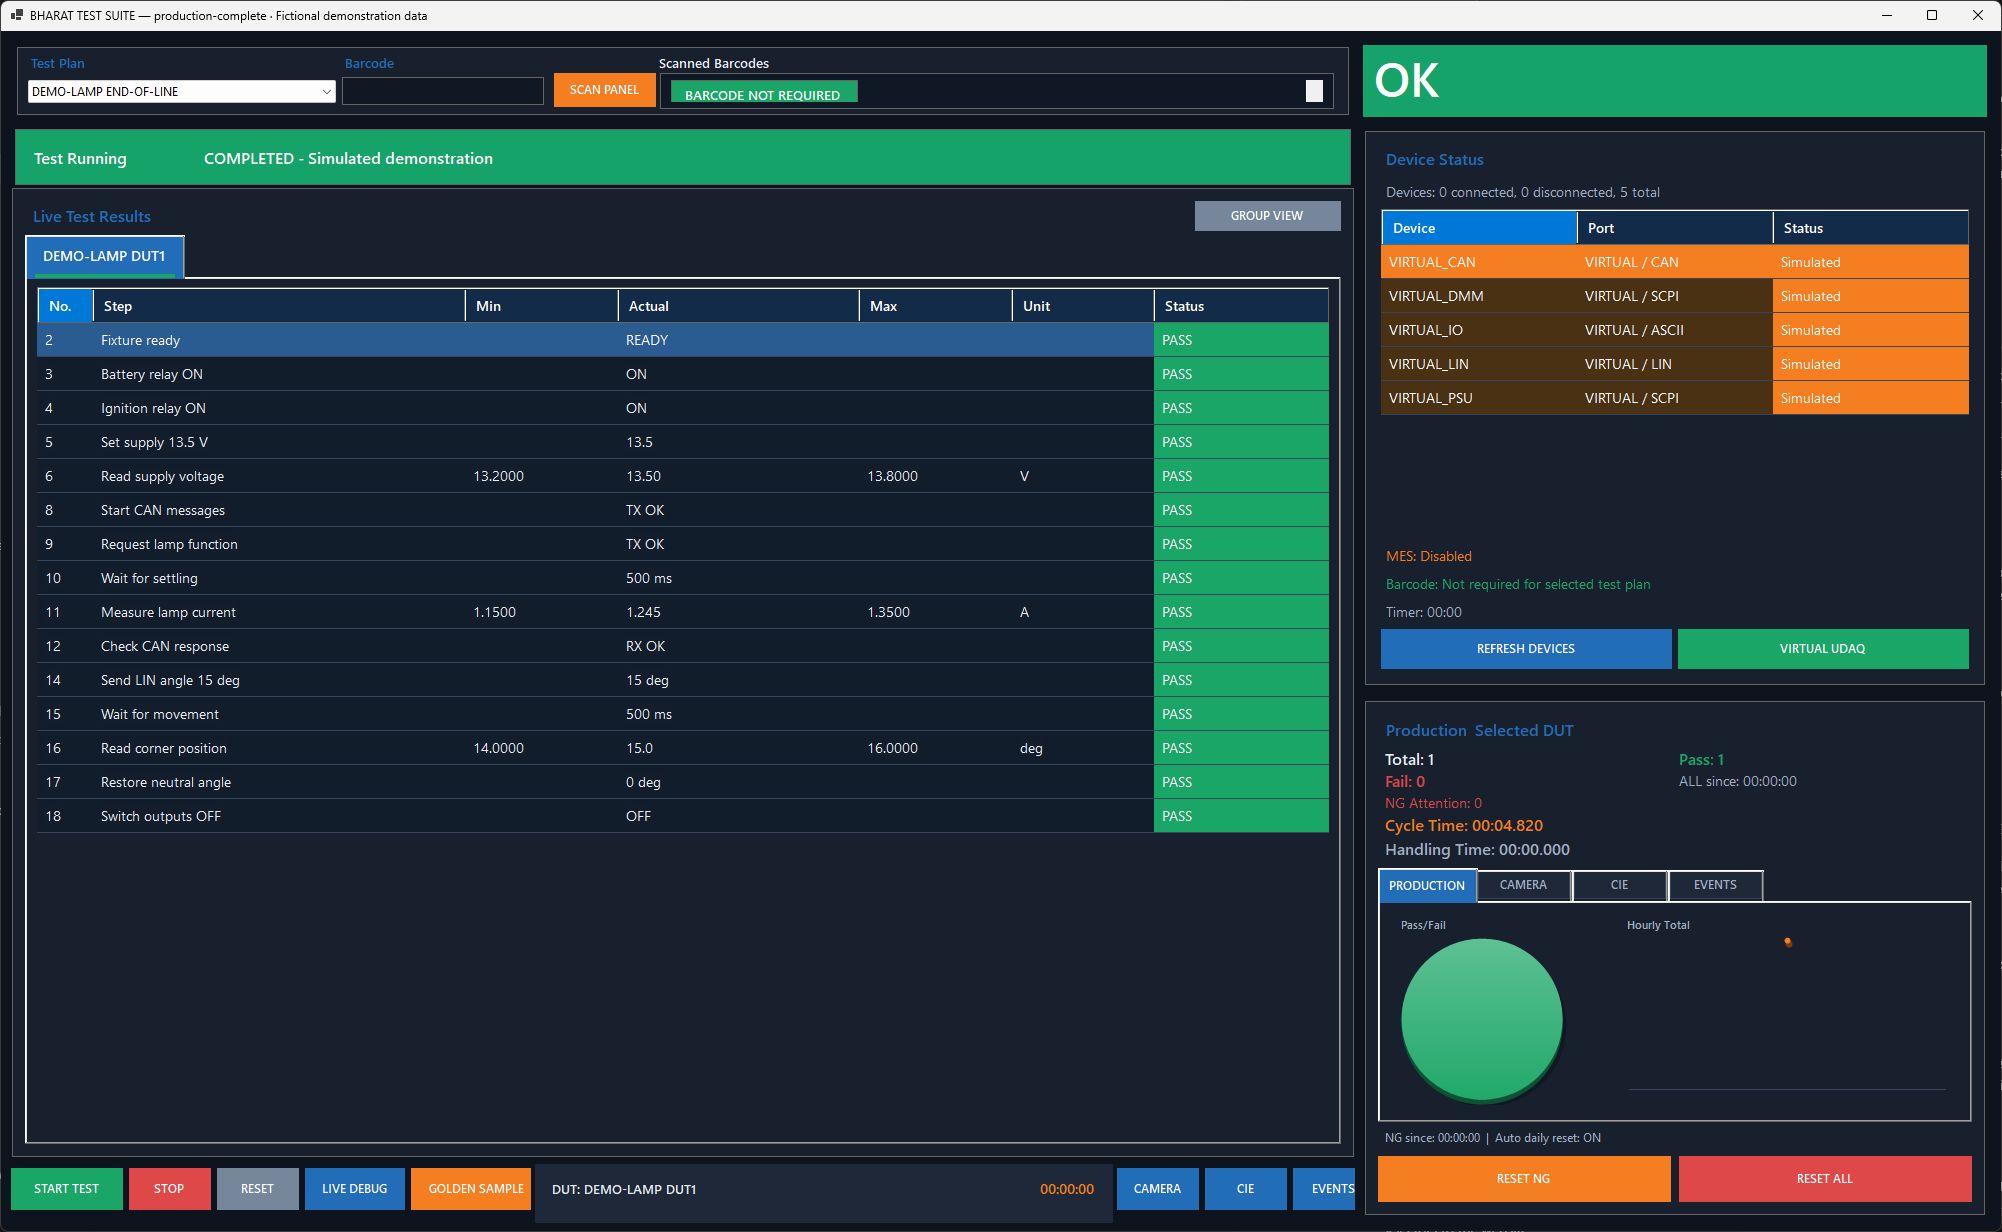Select the VIRTUAL_DMM device row
Screen dimensions: 2002x1232
(1675, 296)
